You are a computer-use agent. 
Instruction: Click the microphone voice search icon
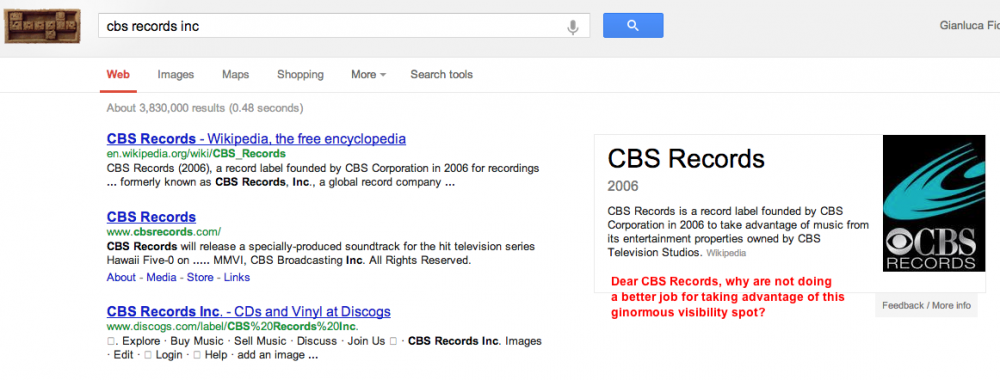[573, 27]
